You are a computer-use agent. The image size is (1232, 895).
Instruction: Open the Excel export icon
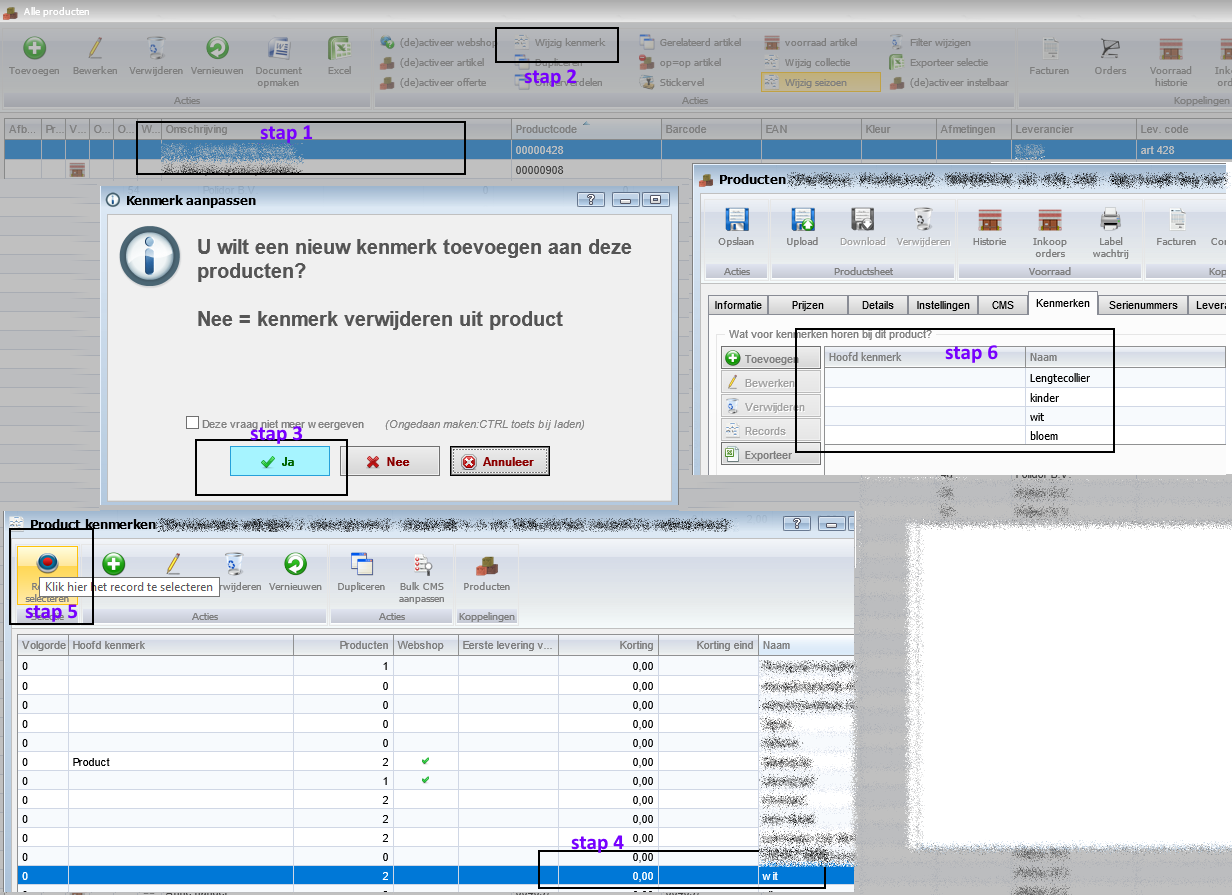[x=339, y=49]
